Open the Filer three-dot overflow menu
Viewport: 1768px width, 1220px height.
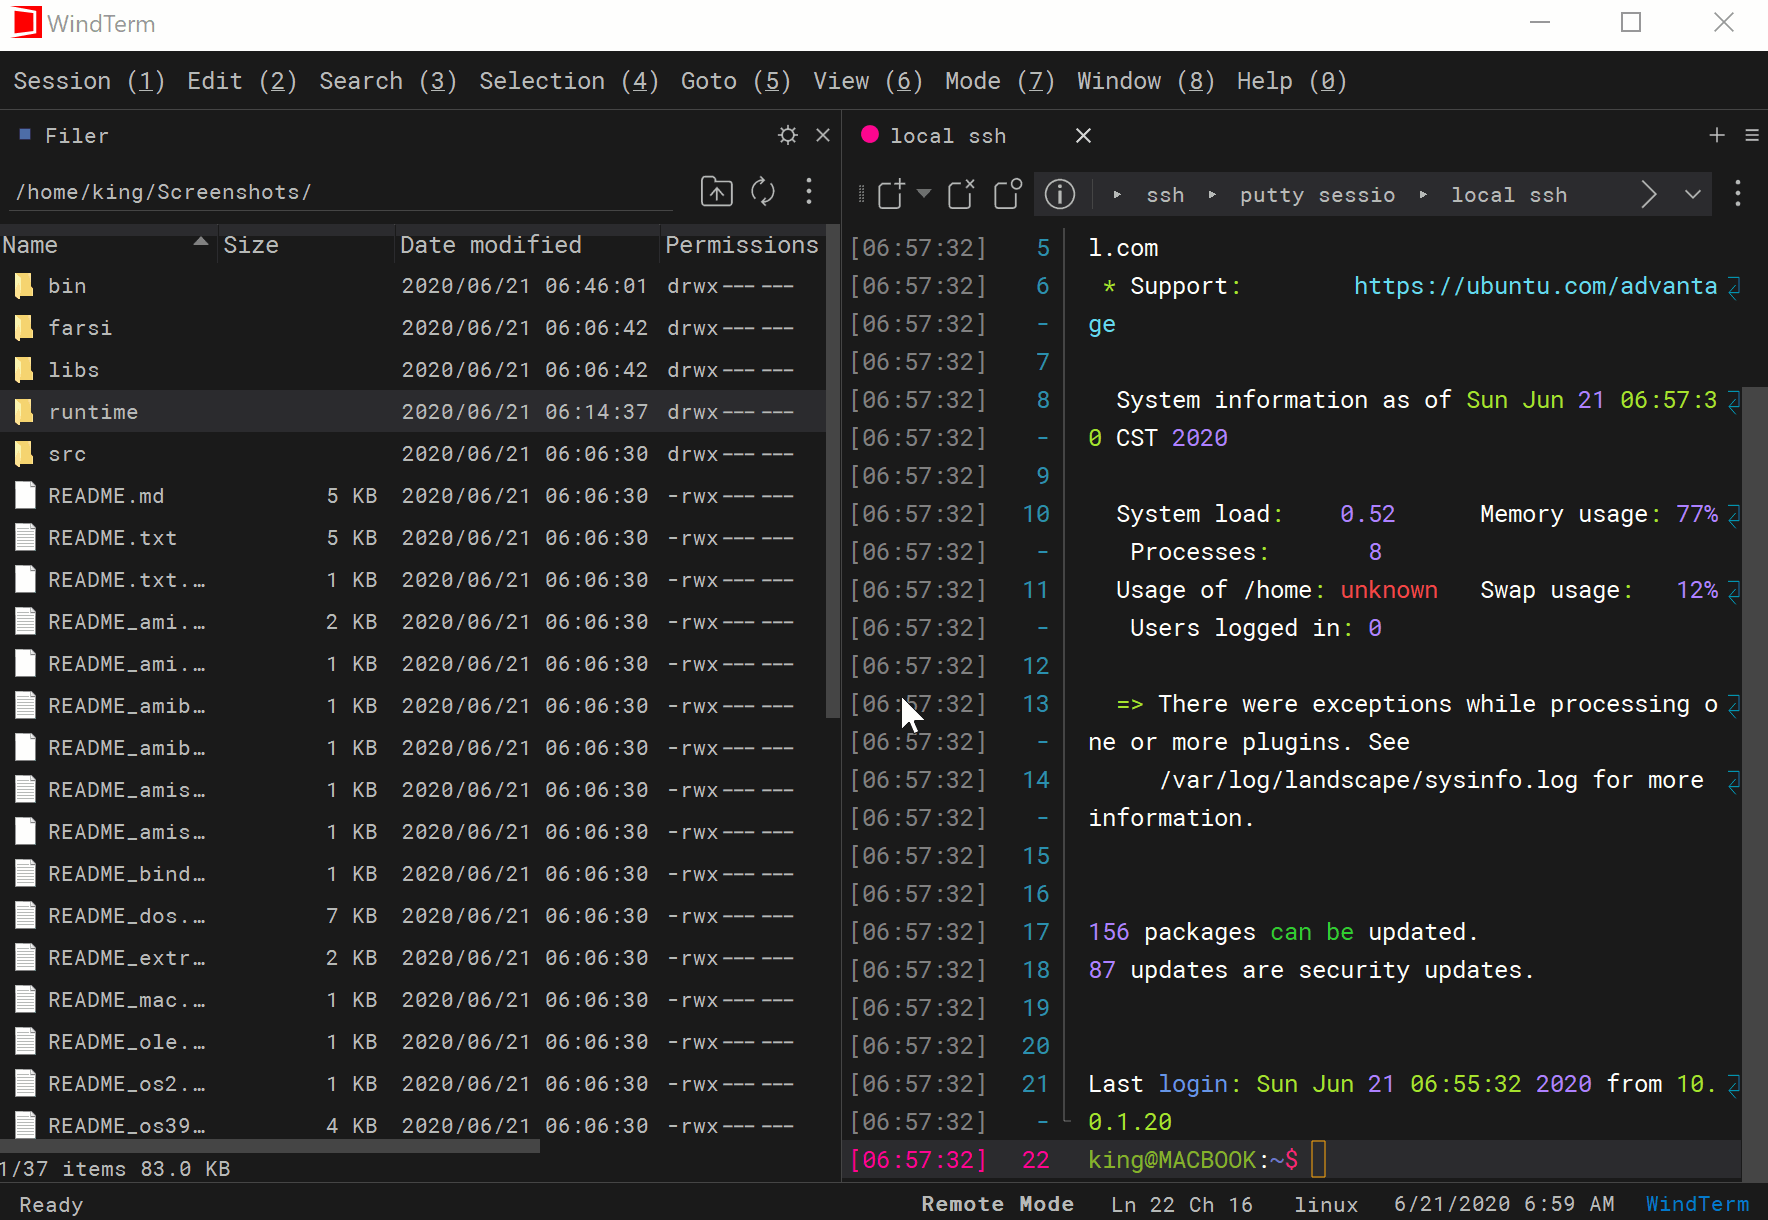click(809, 192)
